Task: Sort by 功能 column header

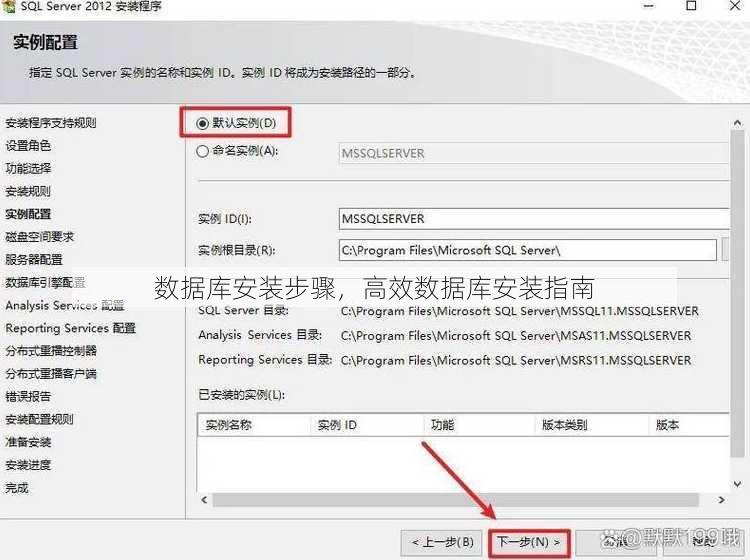Action: click(479, 425)
